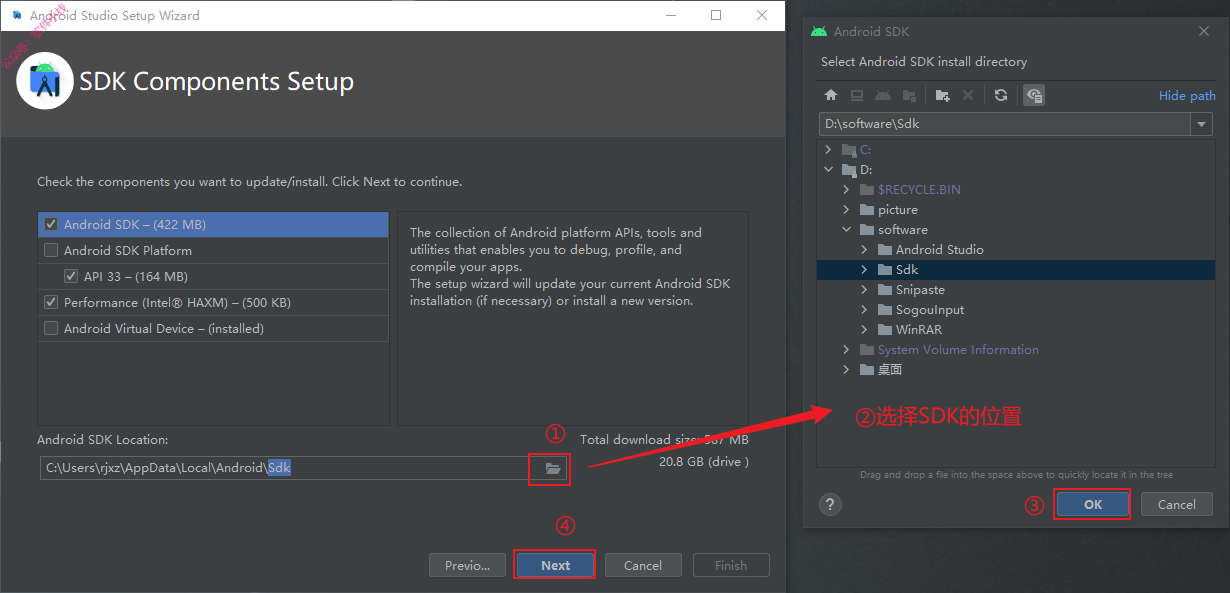Expand the System Volume Information folder
Screen dimensions: 1230x593
coord(846,350)
